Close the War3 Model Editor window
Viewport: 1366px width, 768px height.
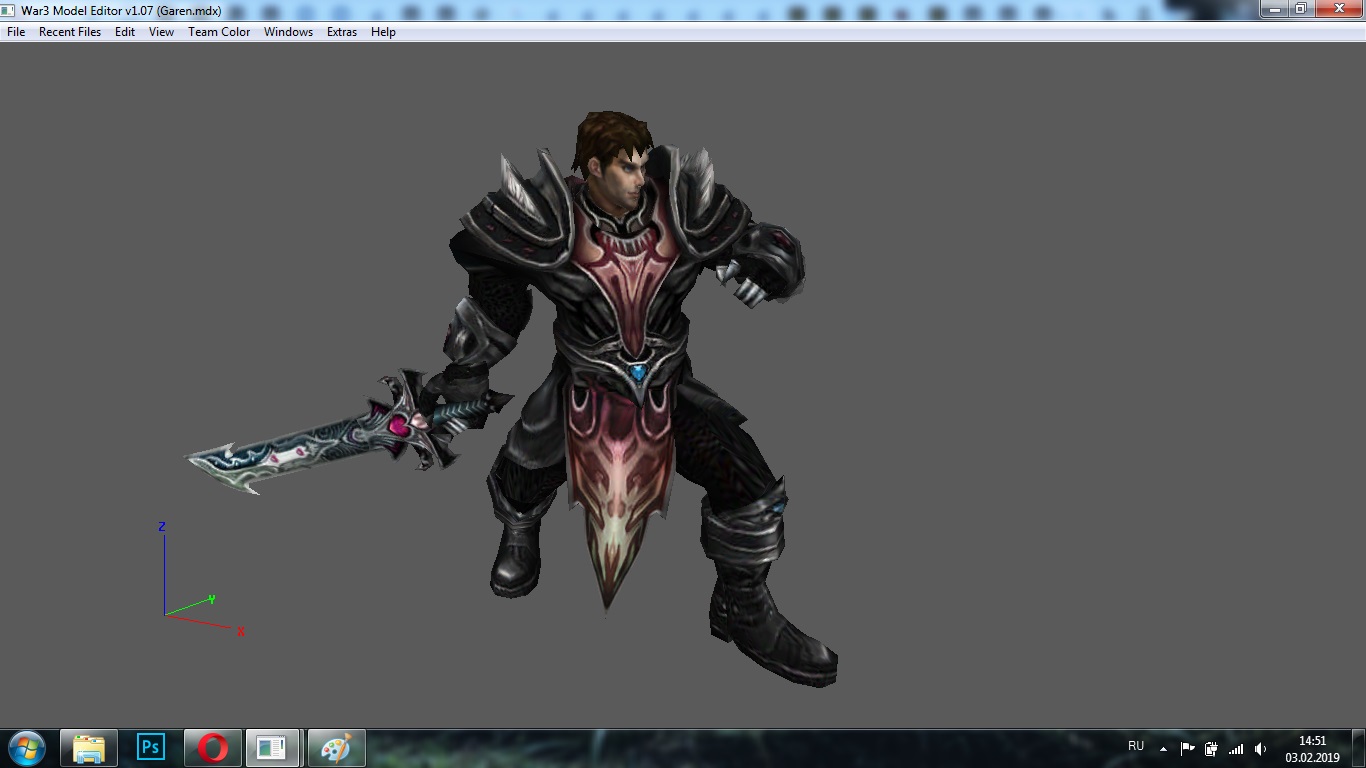pyautogui.click(x=1337, y=9)
